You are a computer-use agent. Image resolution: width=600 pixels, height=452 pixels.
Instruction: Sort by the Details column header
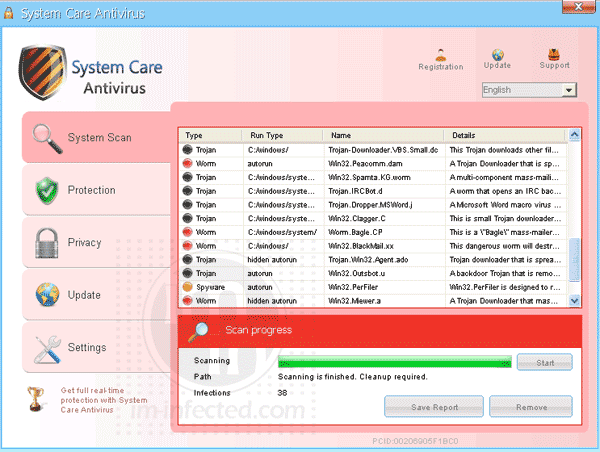pos(504,135)
